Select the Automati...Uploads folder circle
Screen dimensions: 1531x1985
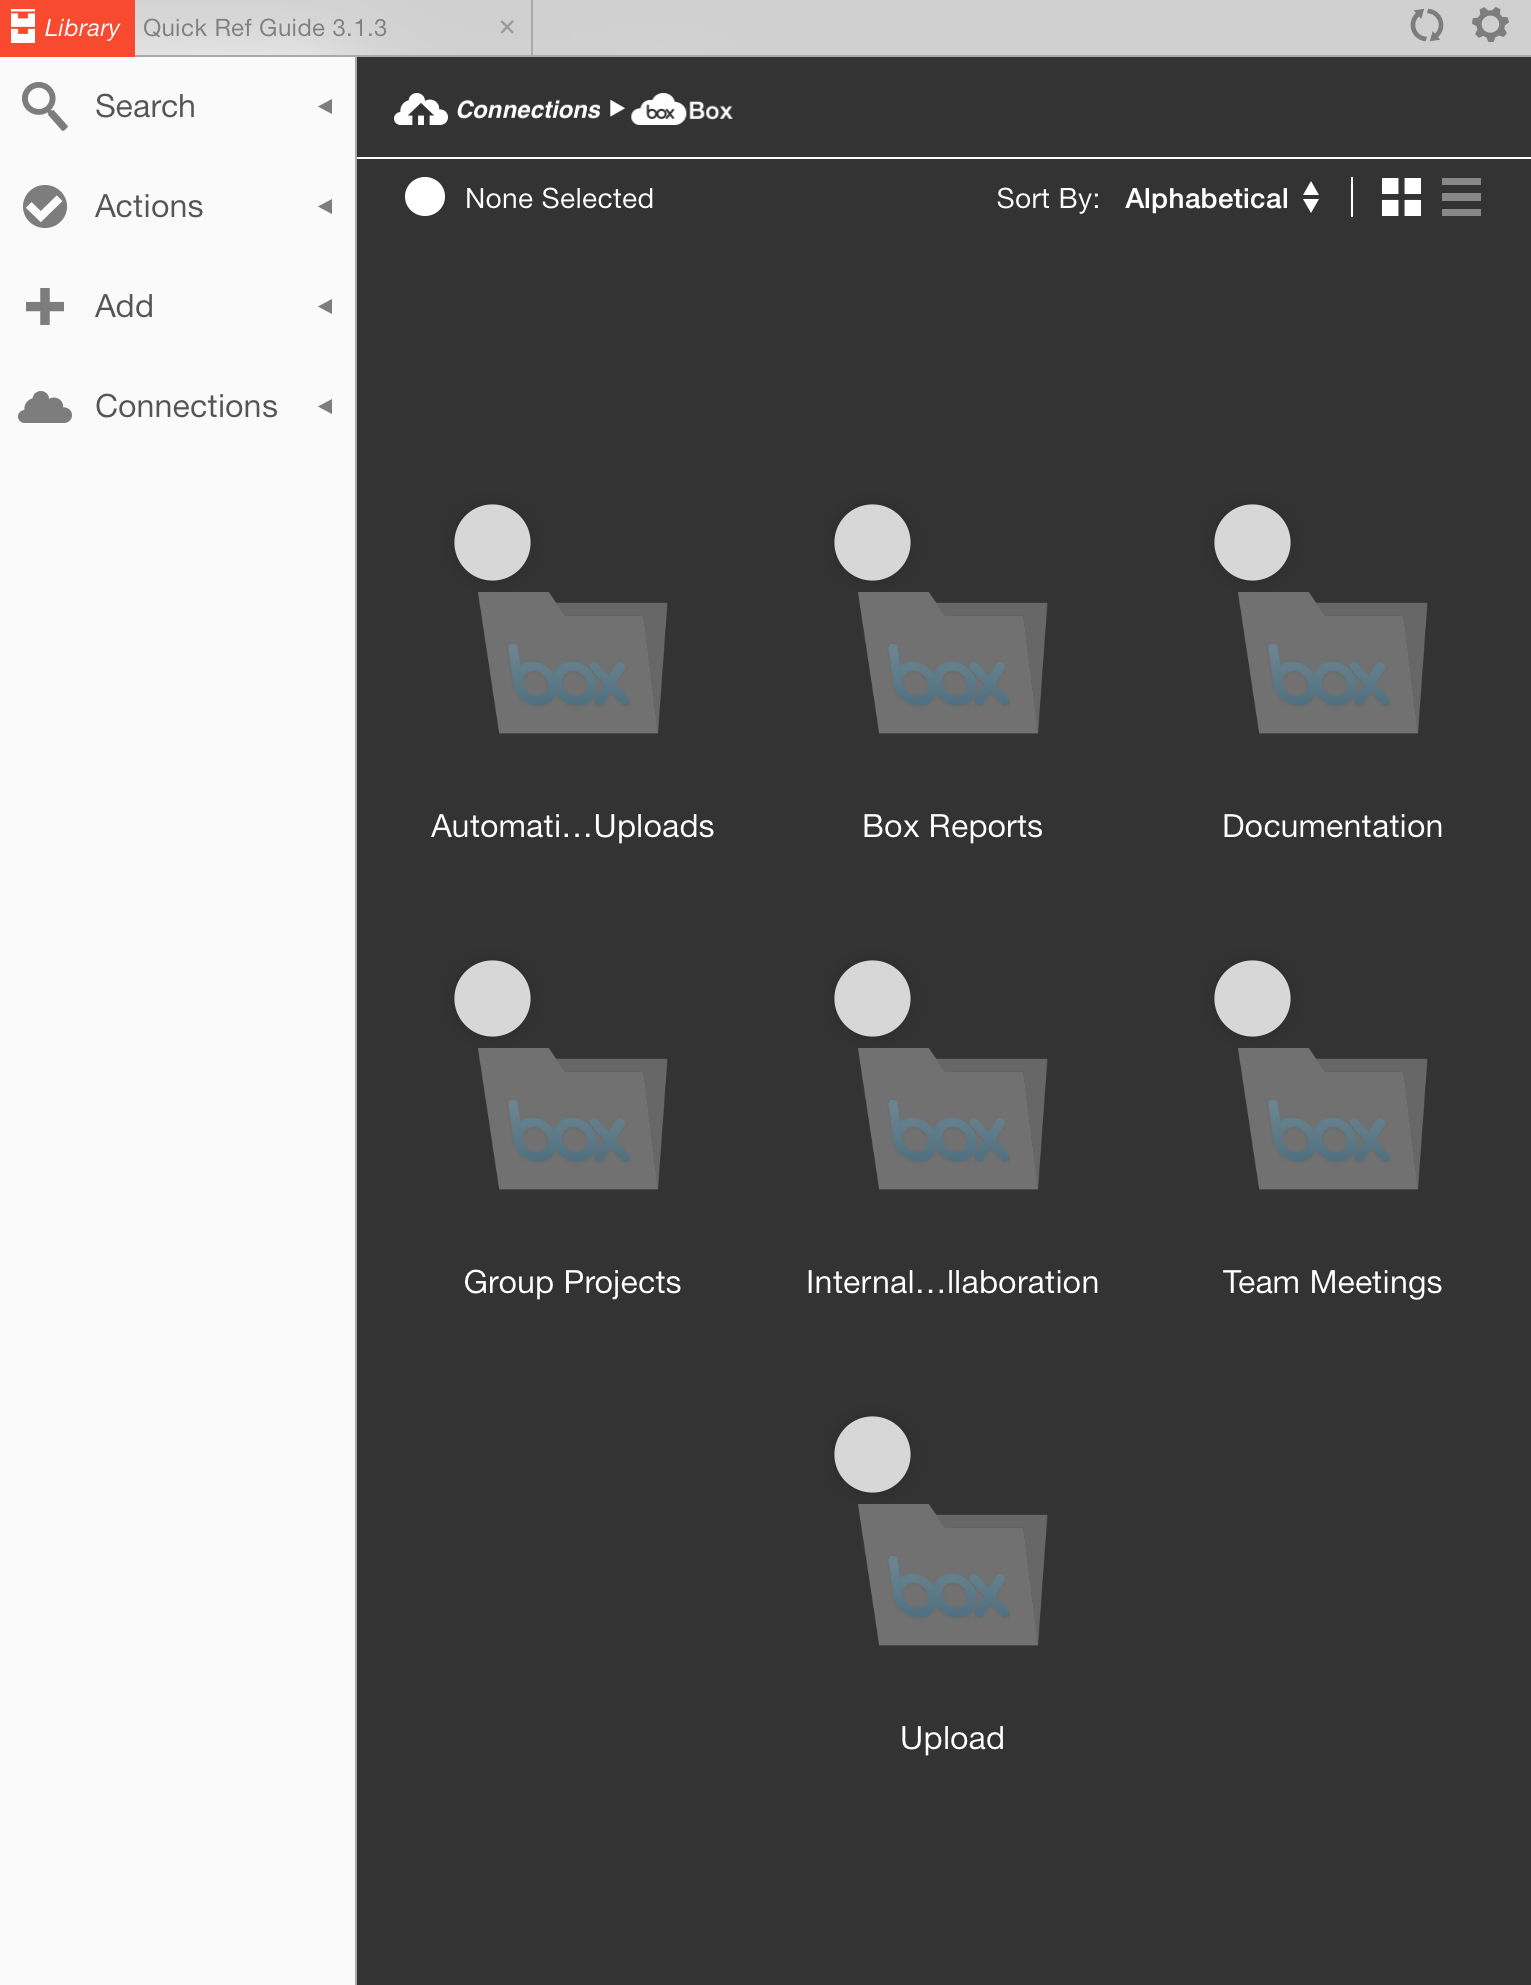click(492, 542)
